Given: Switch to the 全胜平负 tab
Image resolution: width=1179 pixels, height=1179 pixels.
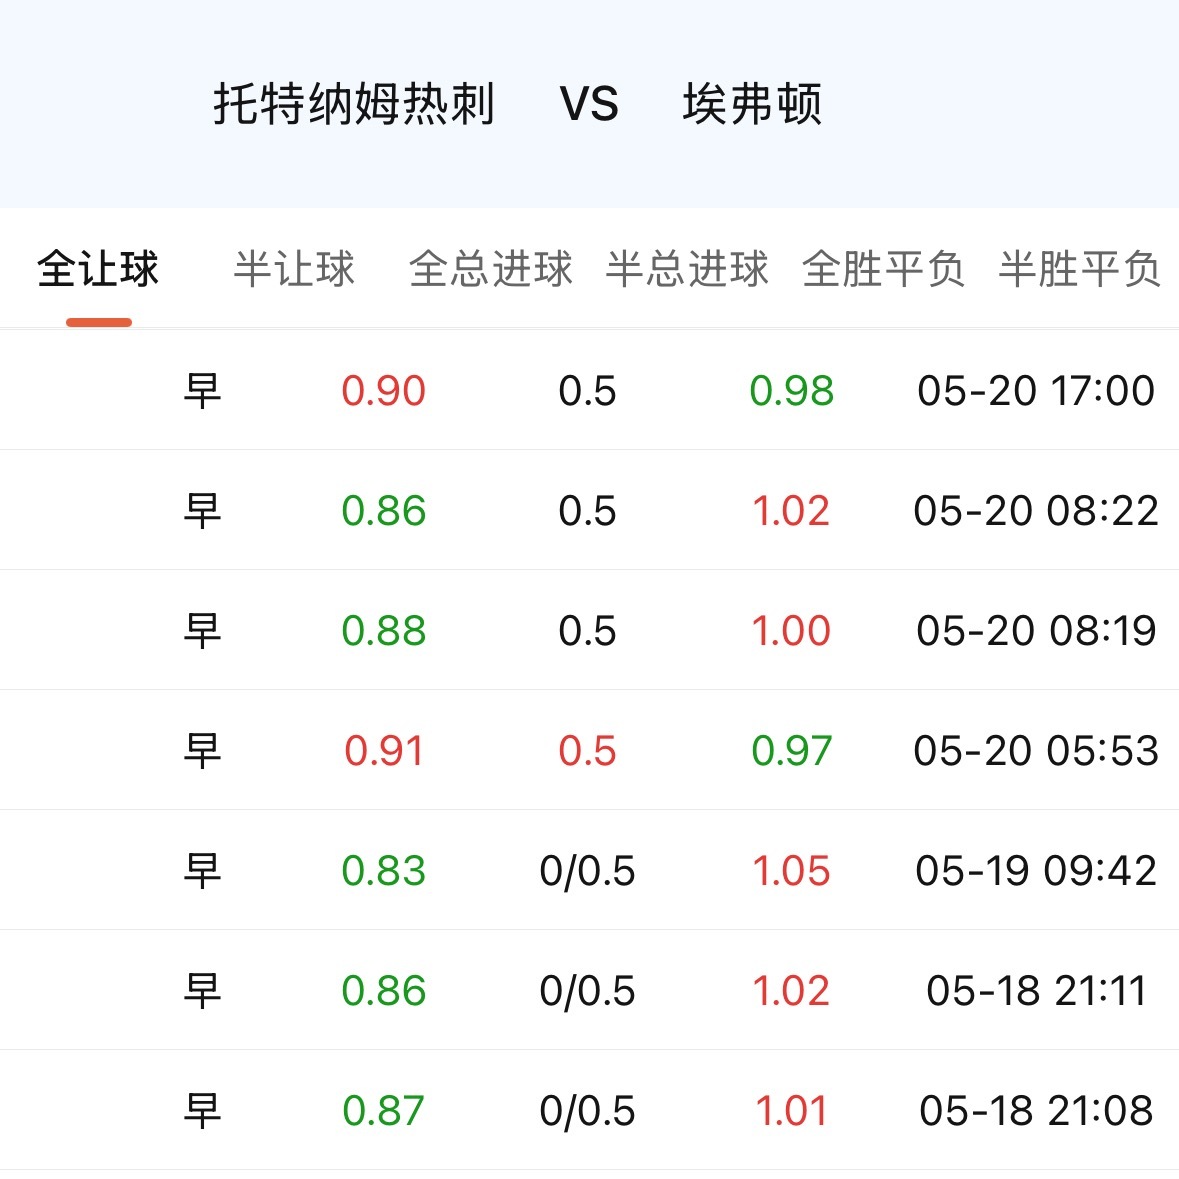Looking at the screenshot, I should [x=883, y=268].
